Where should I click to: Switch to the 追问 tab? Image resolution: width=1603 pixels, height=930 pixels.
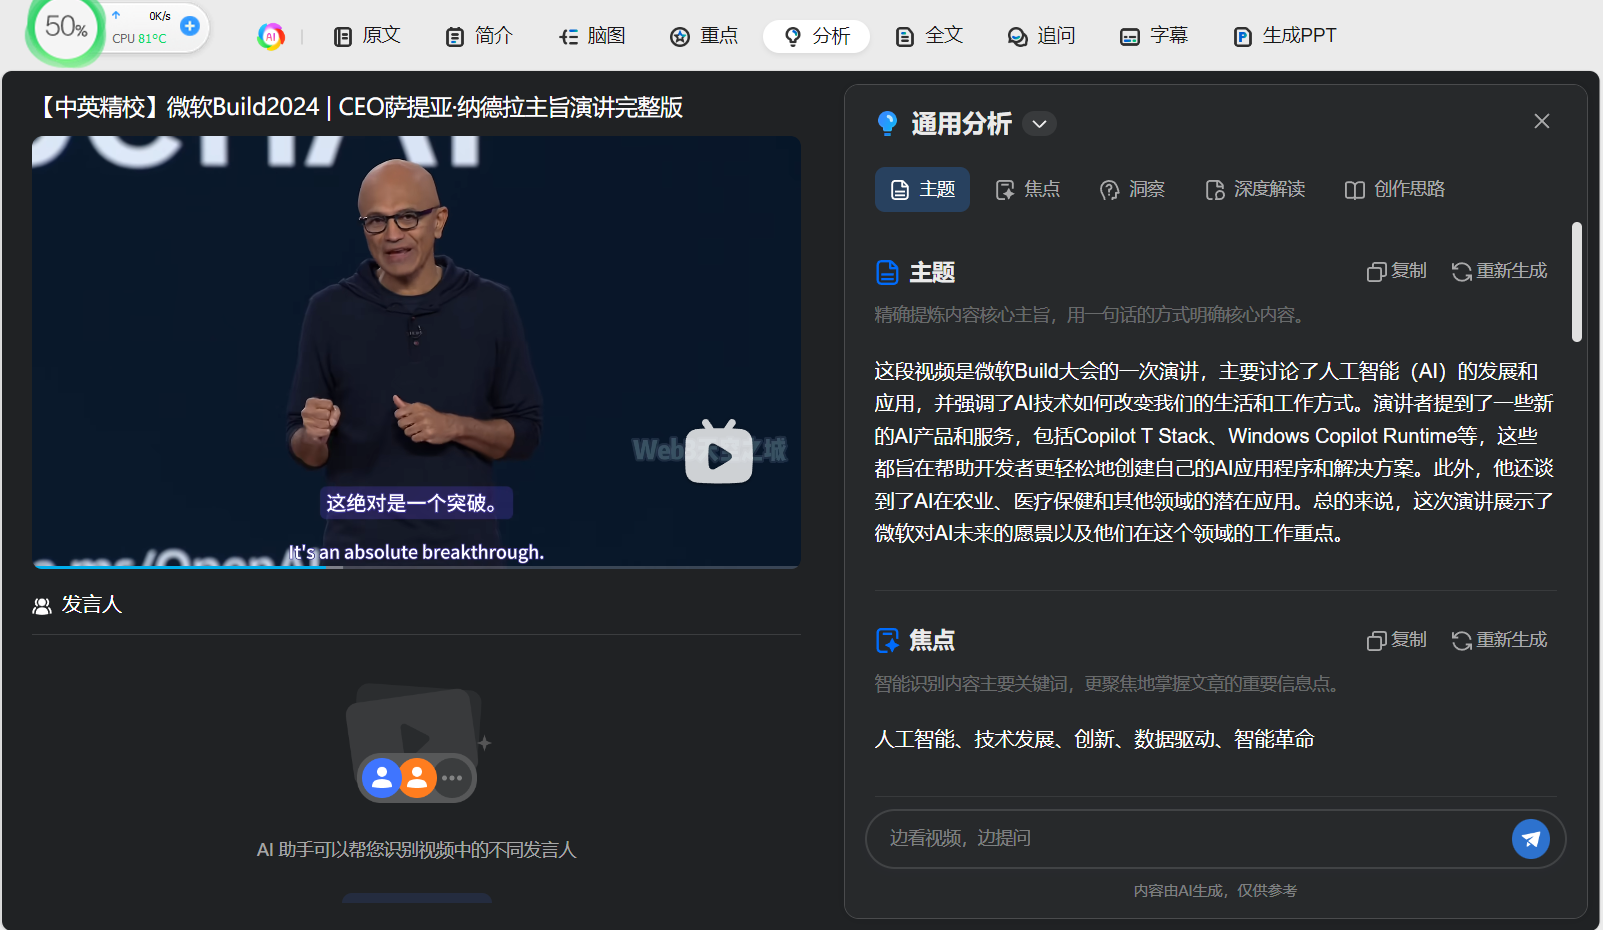pos(1041,36)
